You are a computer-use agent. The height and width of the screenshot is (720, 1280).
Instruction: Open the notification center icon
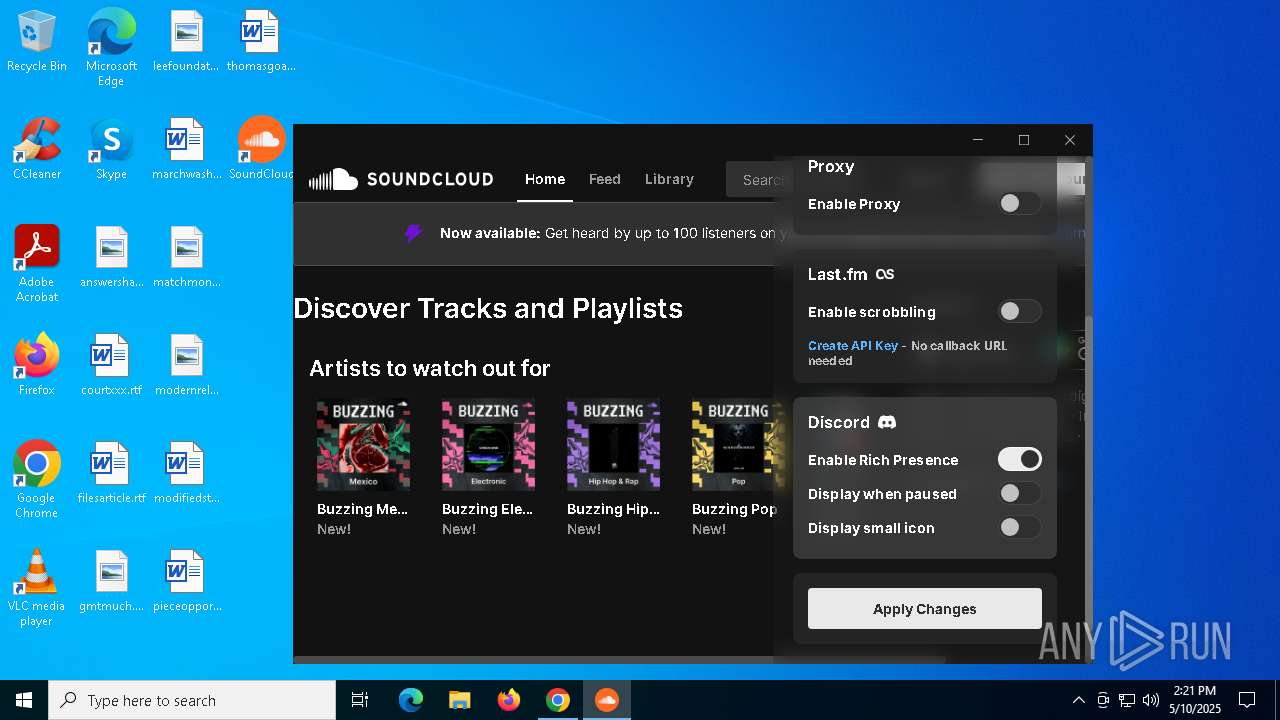1247,700
